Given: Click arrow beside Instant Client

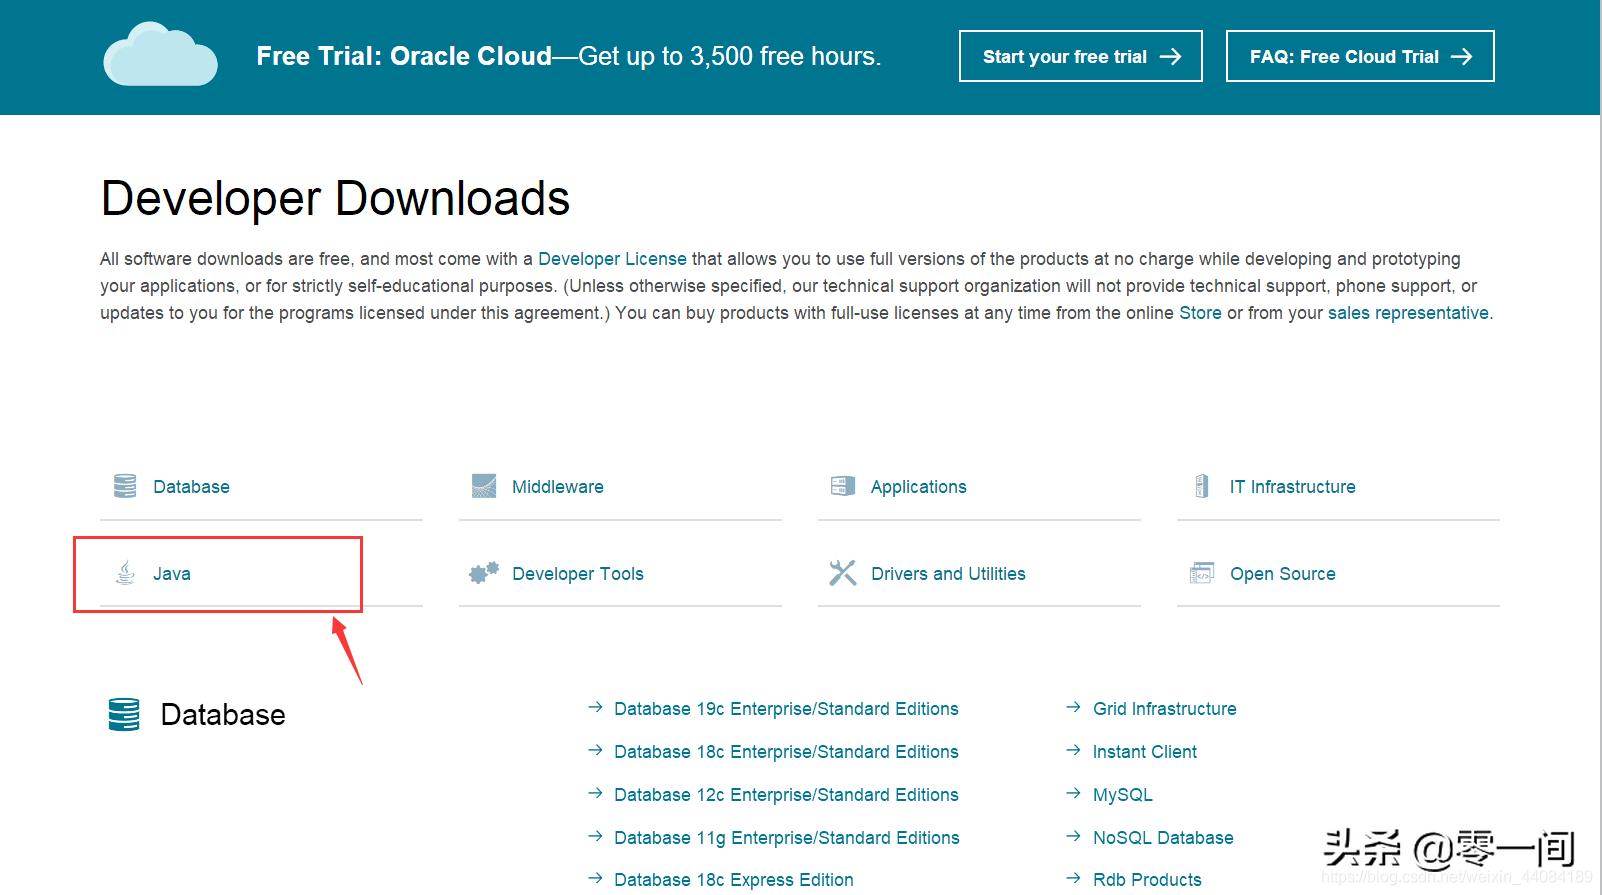Looking at the screenshot, I should coord(1074,750).
